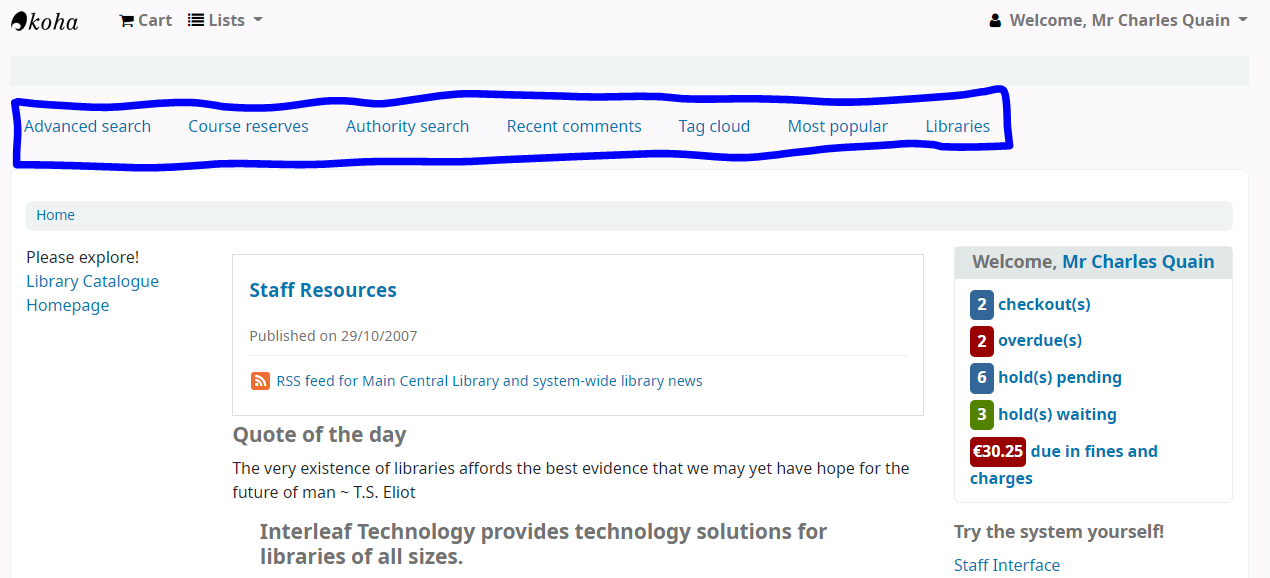
Task: View the 3 hold(s) waiting
Action: coord(1043,414)
